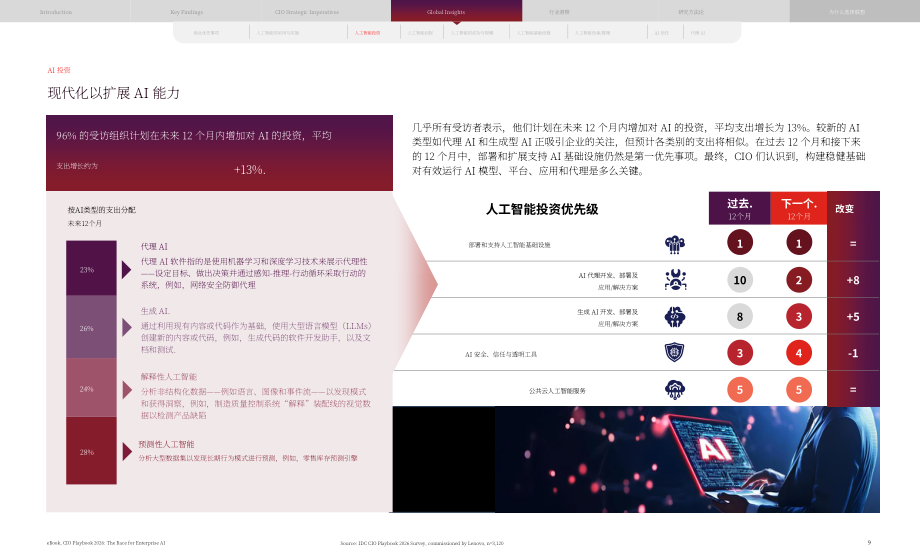This screenshot has height=559, width=920.
Task: Click the 过去 12个月 column header
Action: tap(739, 208)
